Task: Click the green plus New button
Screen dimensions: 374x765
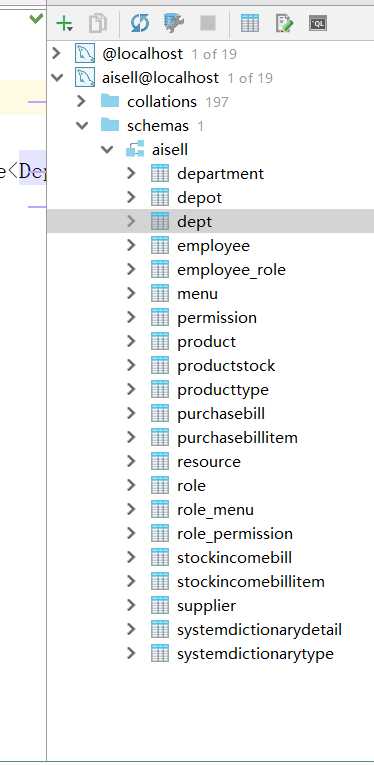Action: coord(64,23)
